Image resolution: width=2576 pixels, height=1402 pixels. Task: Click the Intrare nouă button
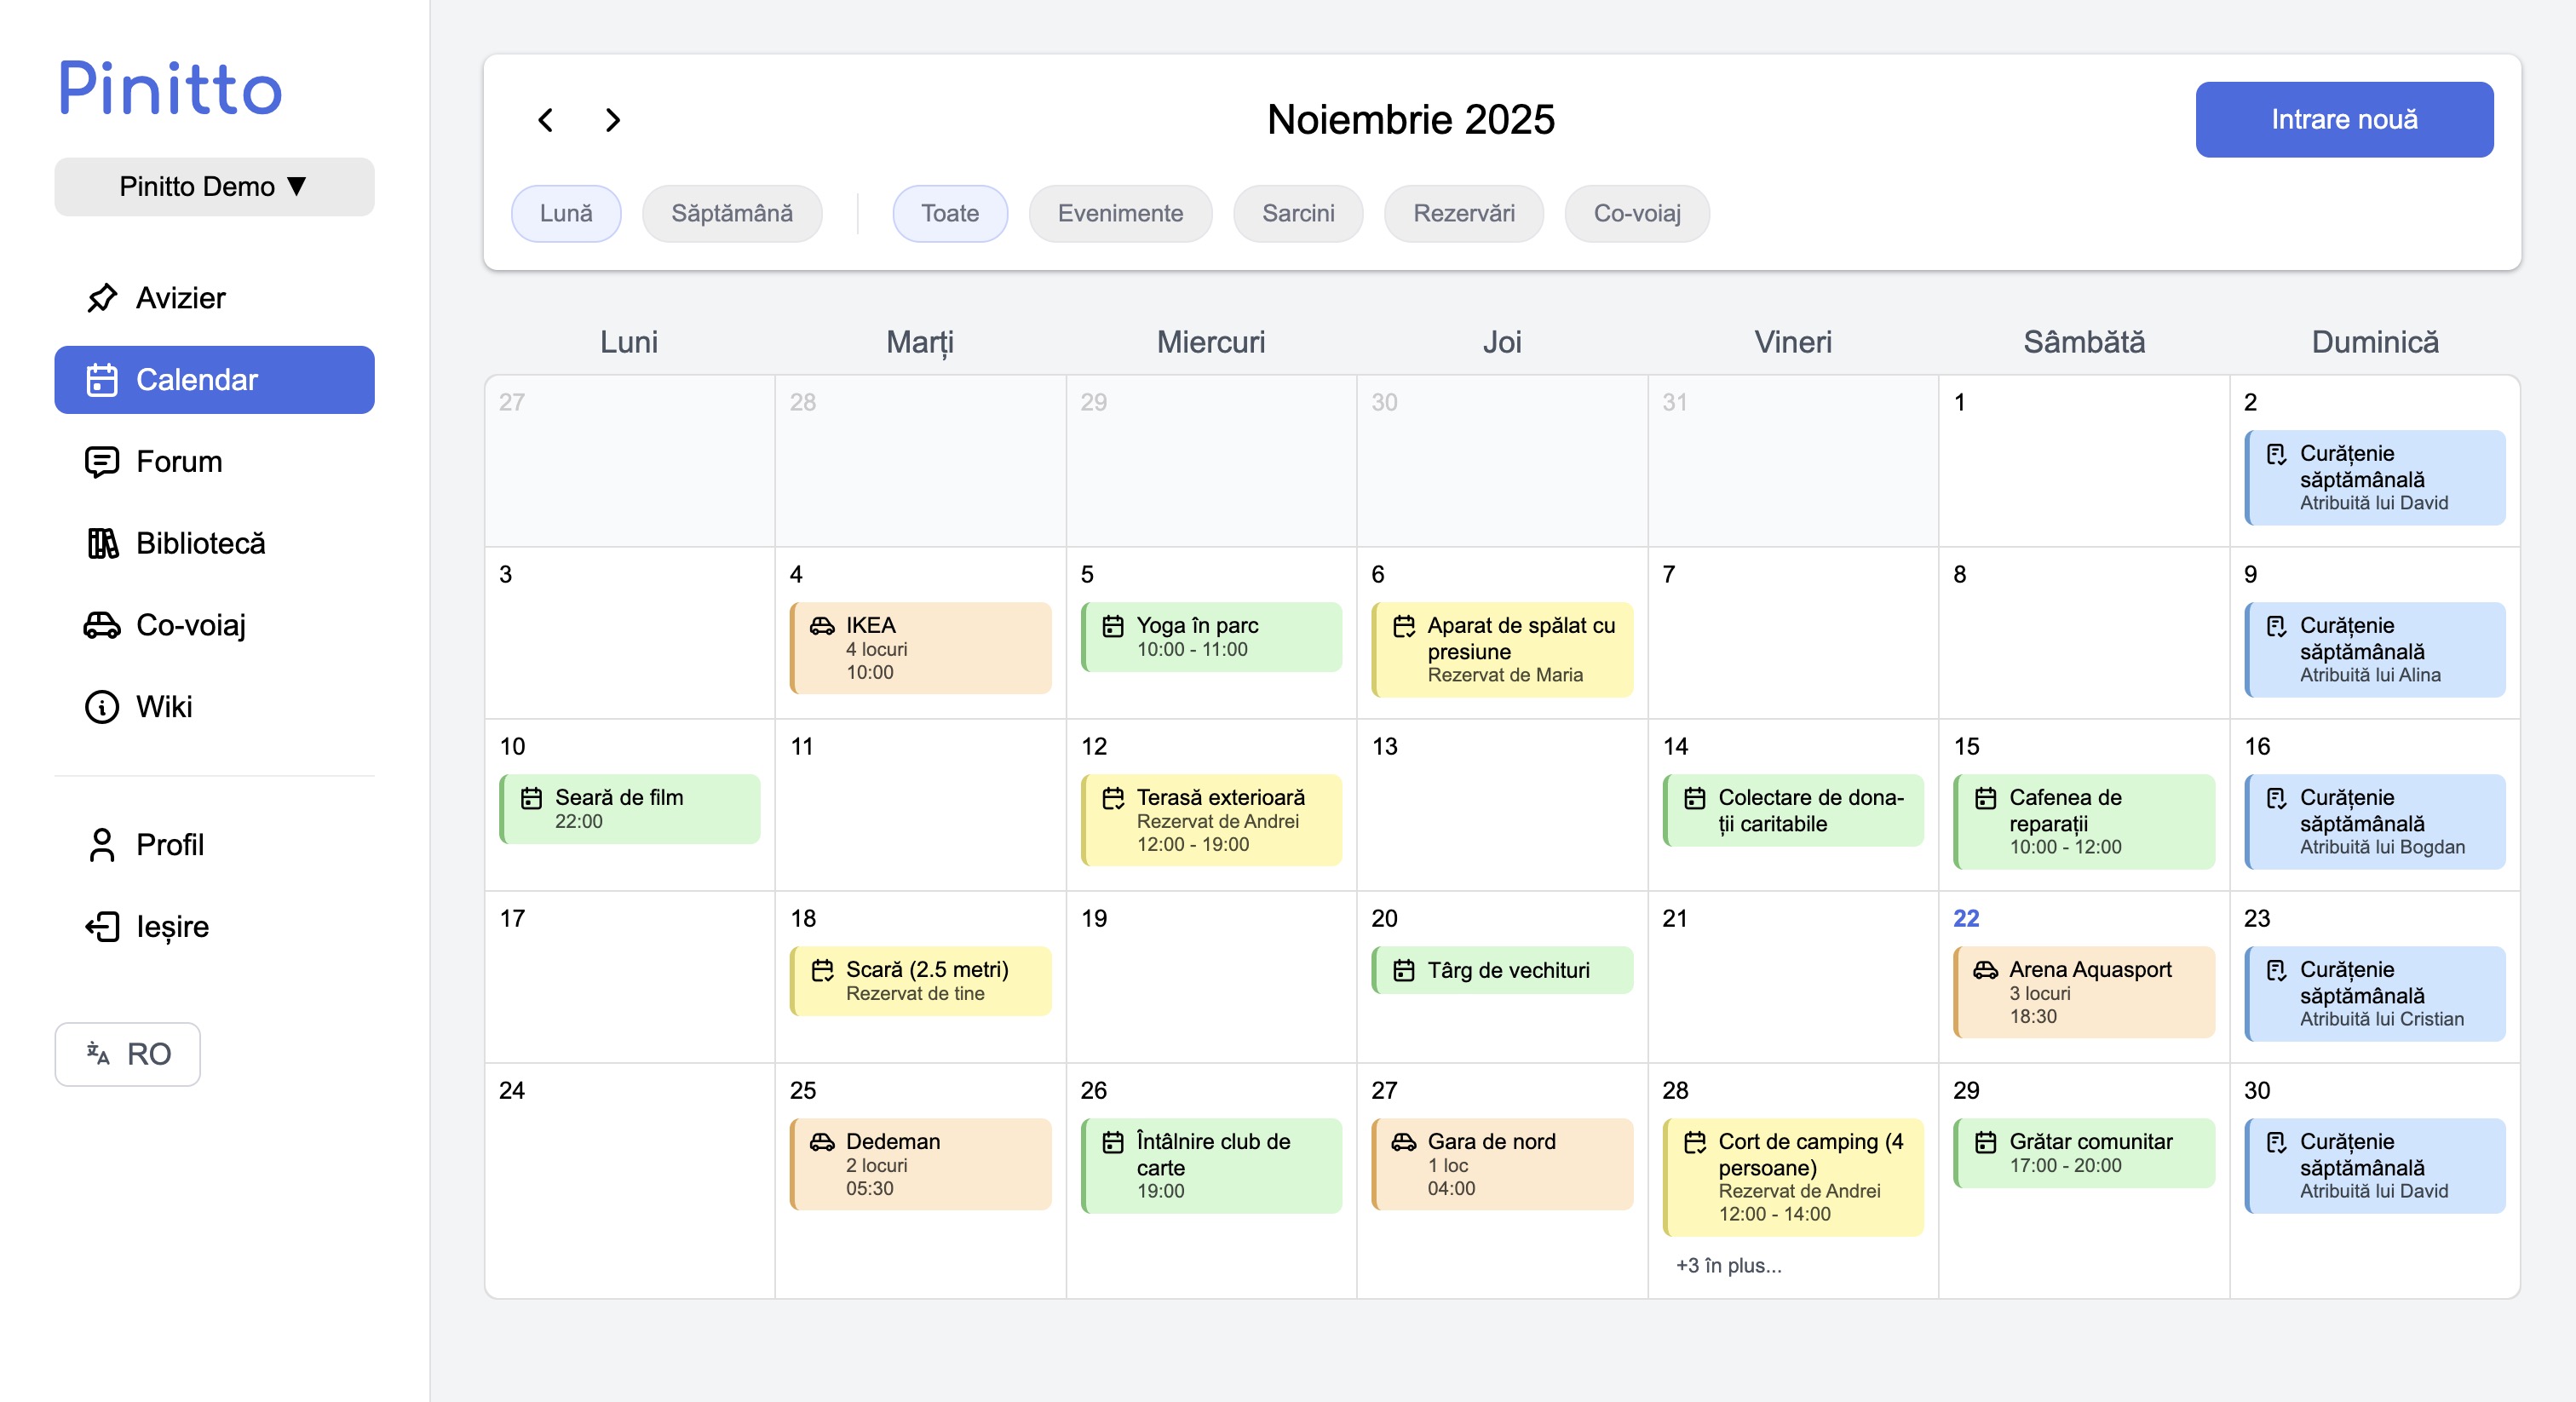[x=2343, y=119]
